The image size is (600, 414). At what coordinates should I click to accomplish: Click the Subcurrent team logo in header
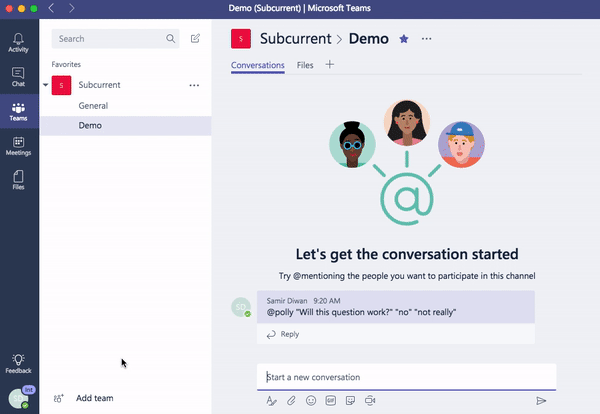pos(241,39)
